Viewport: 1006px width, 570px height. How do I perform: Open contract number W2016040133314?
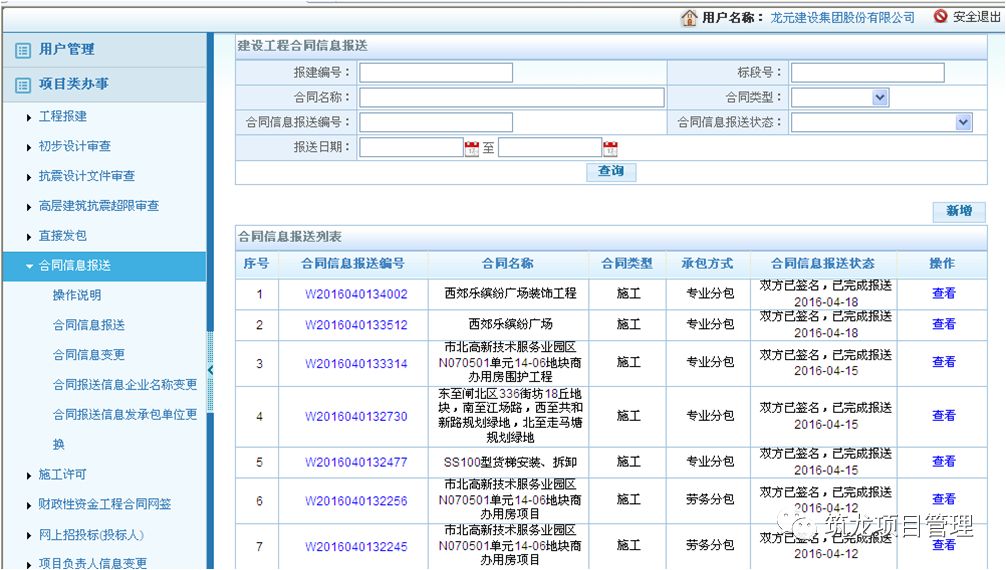point(356,363)
